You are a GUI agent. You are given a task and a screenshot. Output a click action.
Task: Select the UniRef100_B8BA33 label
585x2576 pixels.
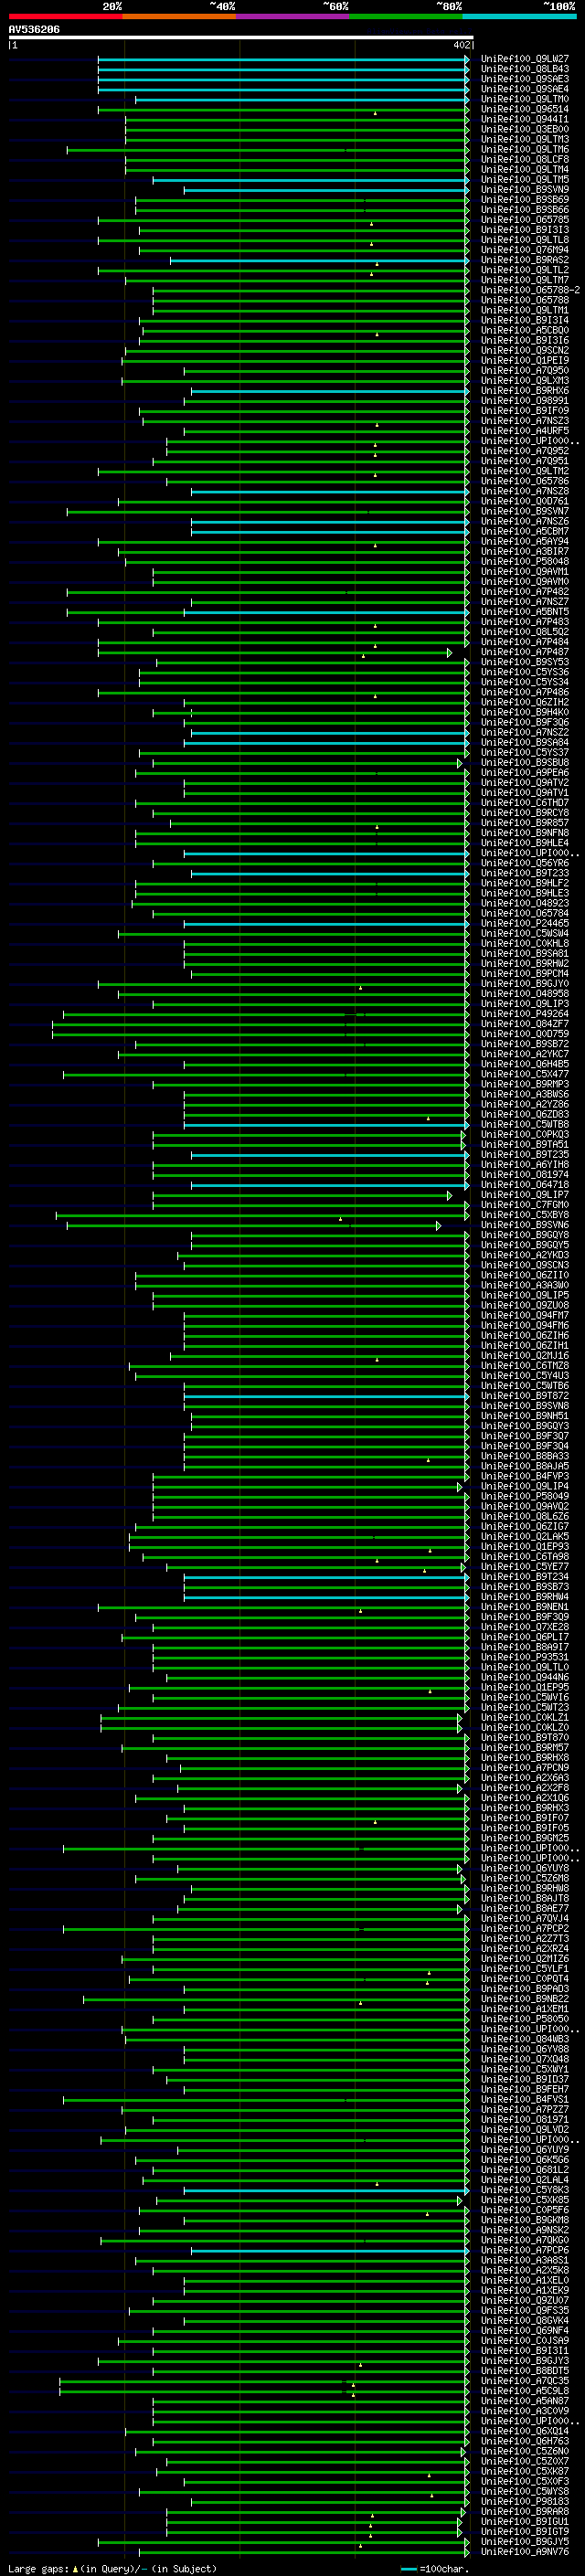coord(524,1457)
